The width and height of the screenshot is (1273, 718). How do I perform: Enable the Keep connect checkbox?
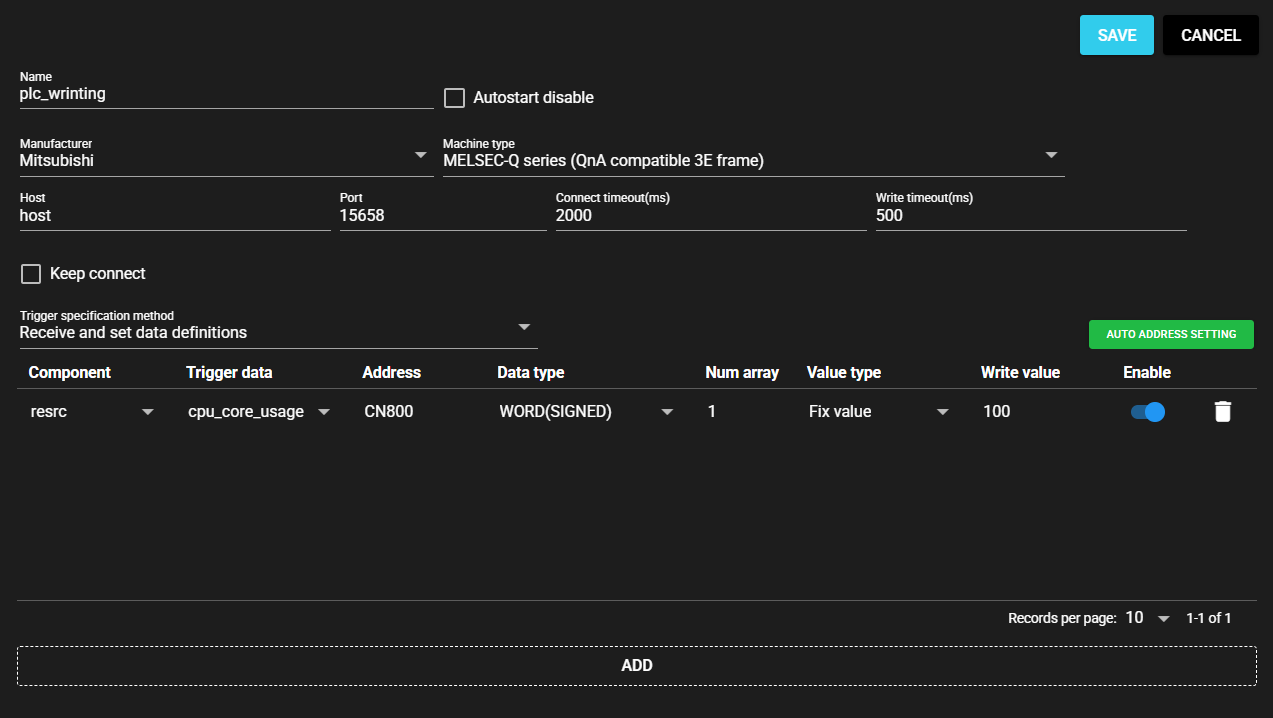coord(31,274)
